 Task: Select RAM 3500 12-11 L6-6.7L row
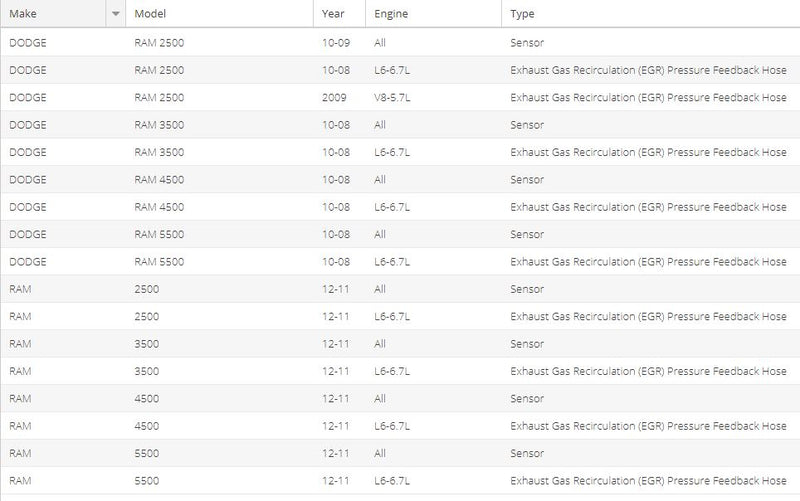pos(400,371)
